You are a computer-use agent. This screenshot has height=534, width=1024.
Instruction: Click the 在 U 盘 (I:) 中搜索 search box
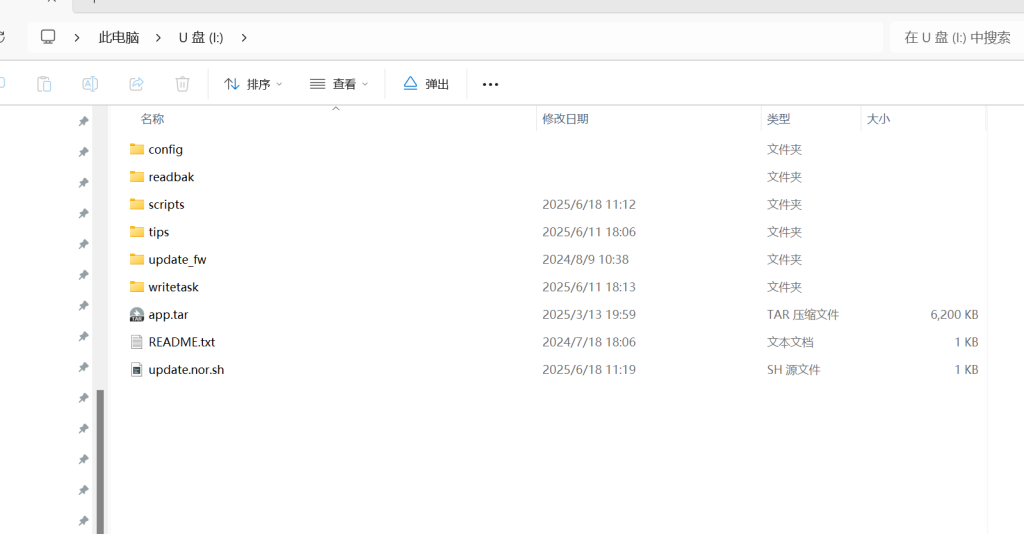(x=956, y=38)
